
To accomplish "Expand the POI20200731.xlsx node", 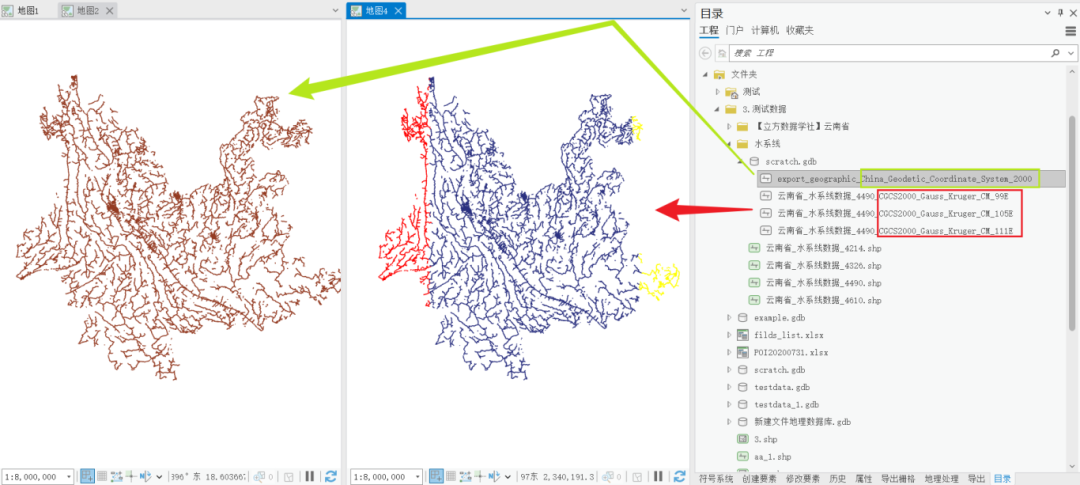I will (729, 353).
